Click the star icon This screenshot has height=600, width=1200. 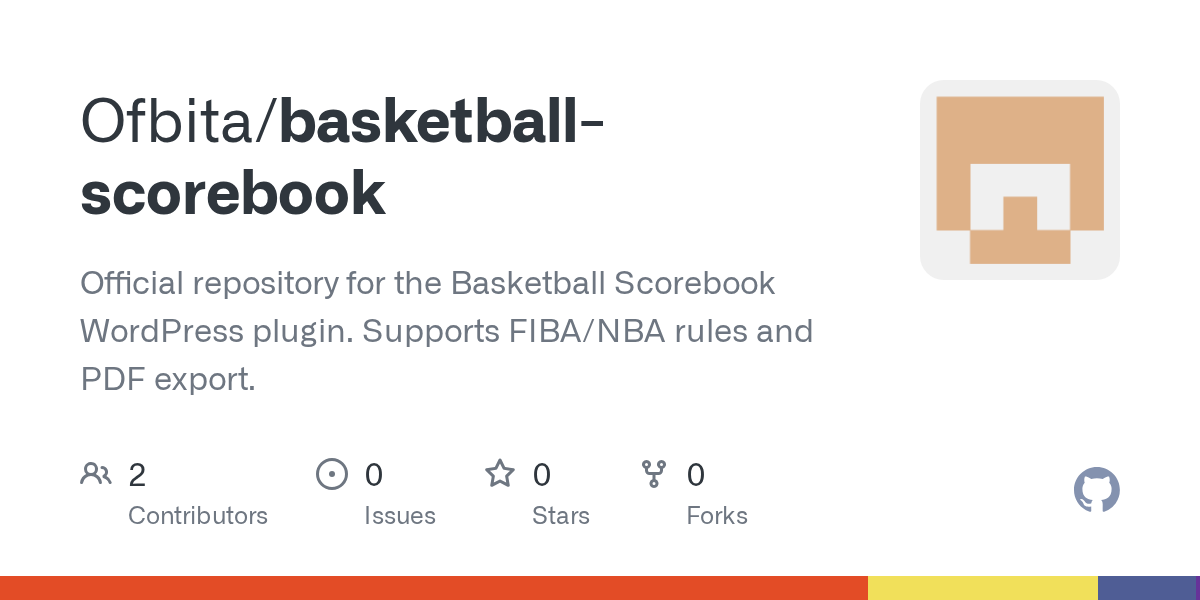tap(500, 473)
